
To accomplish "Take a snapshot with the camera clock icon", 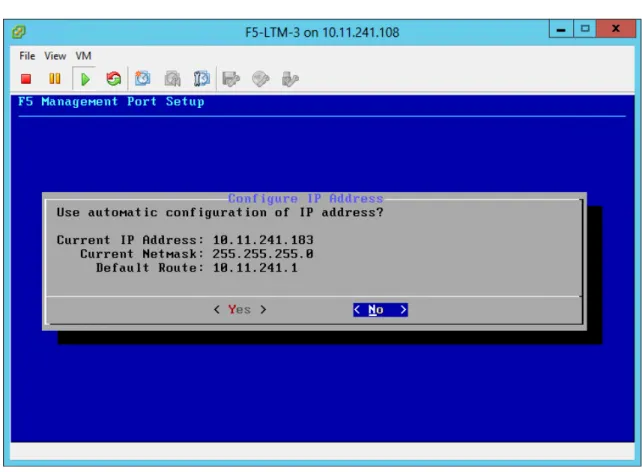I will (142, 79).
